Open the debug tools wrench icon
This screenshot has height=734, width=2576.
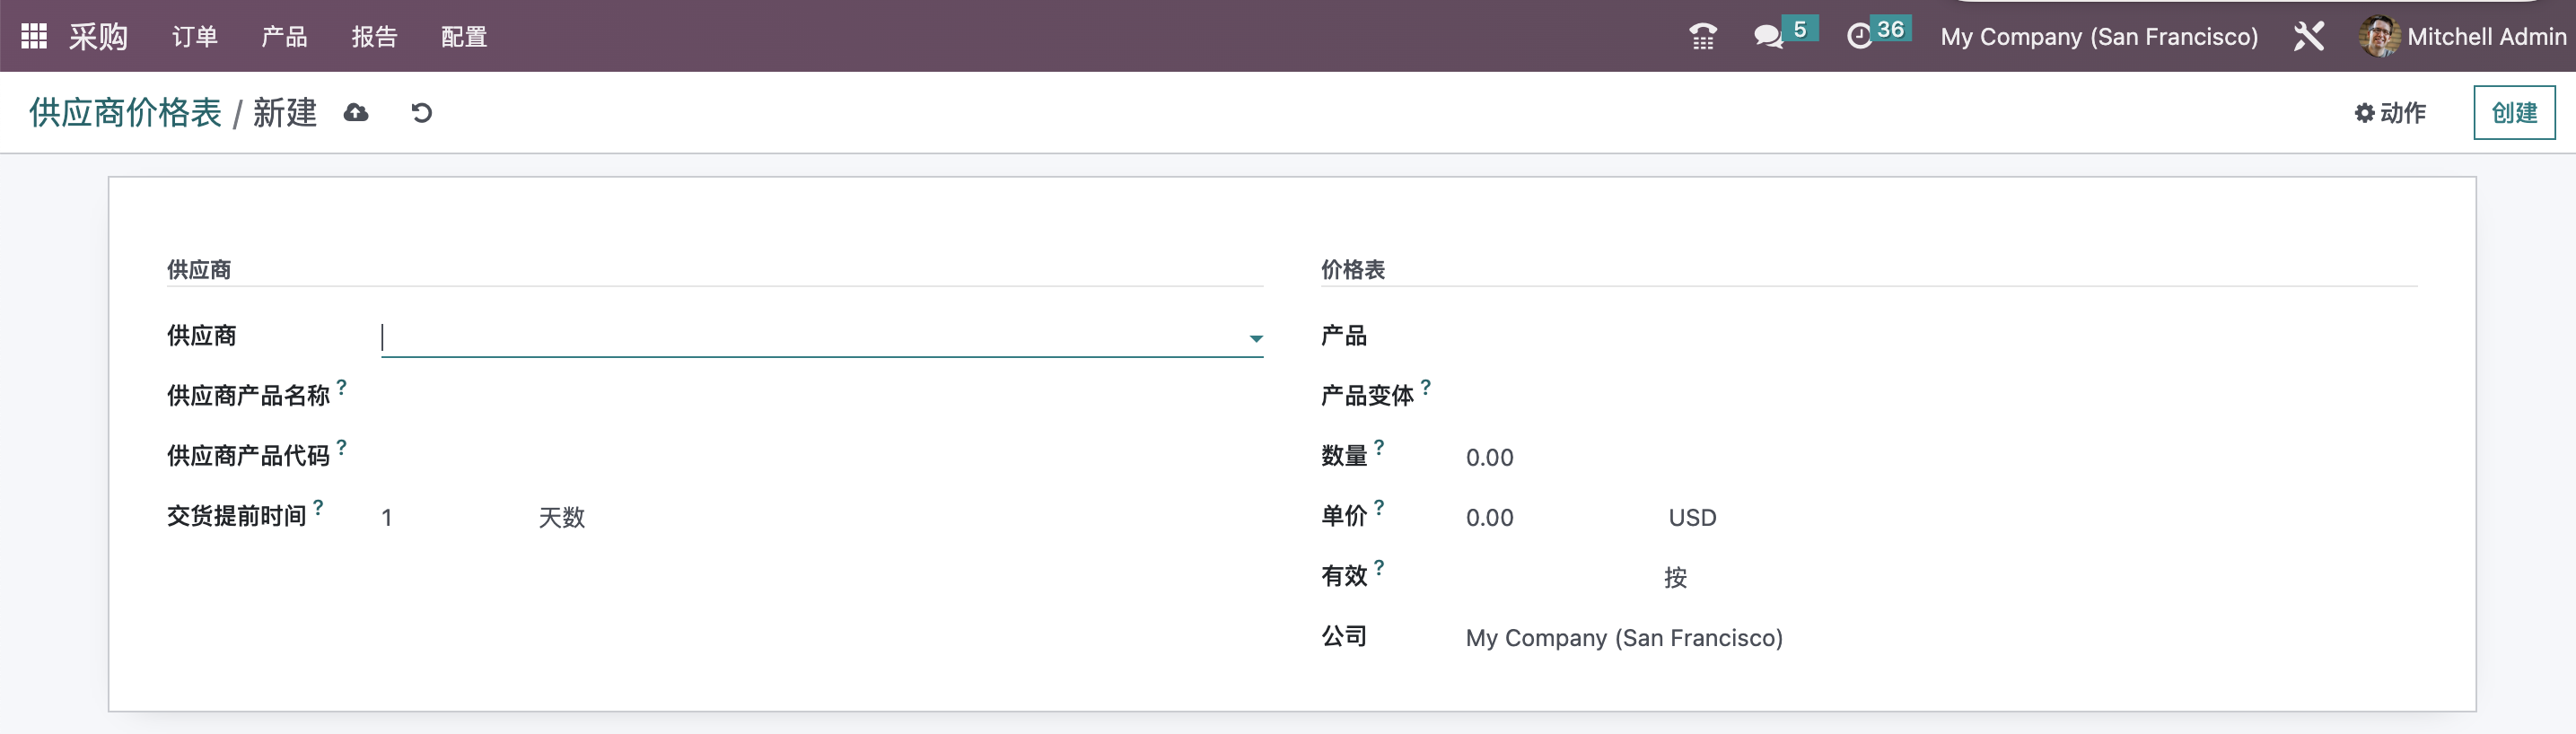2308,36
